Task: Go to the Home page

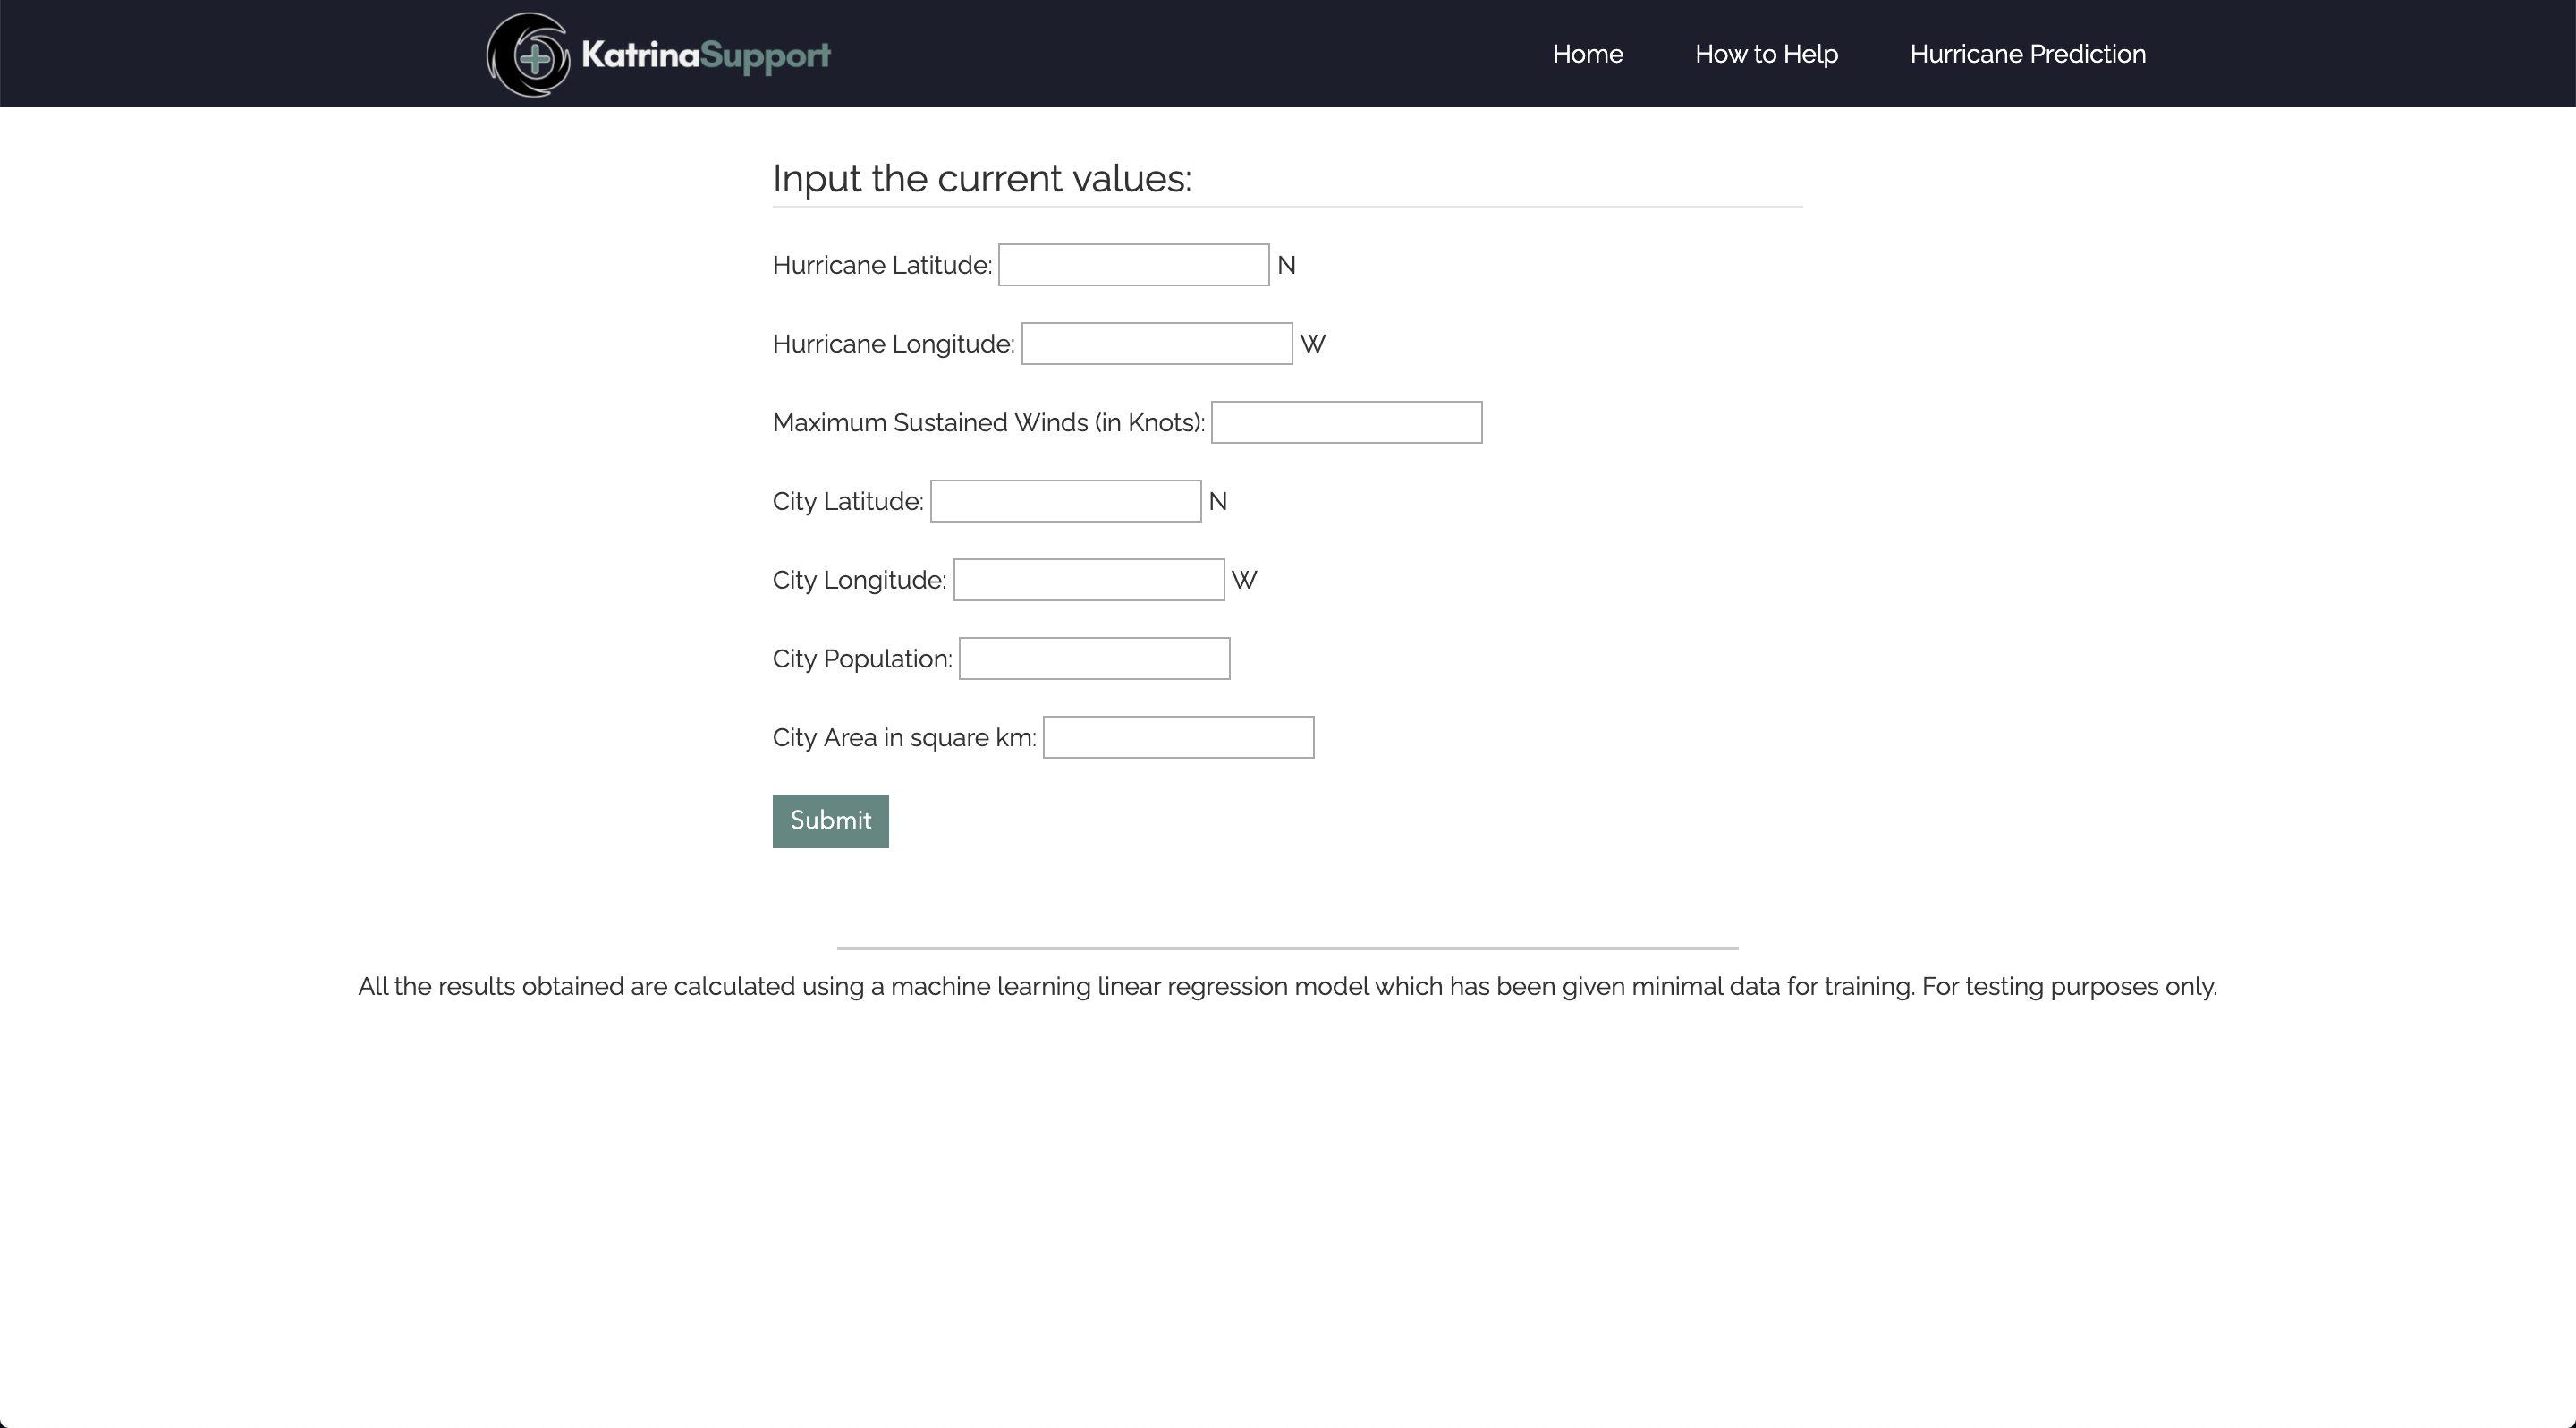Action: pyautogui.click(x=1587, y=54)
